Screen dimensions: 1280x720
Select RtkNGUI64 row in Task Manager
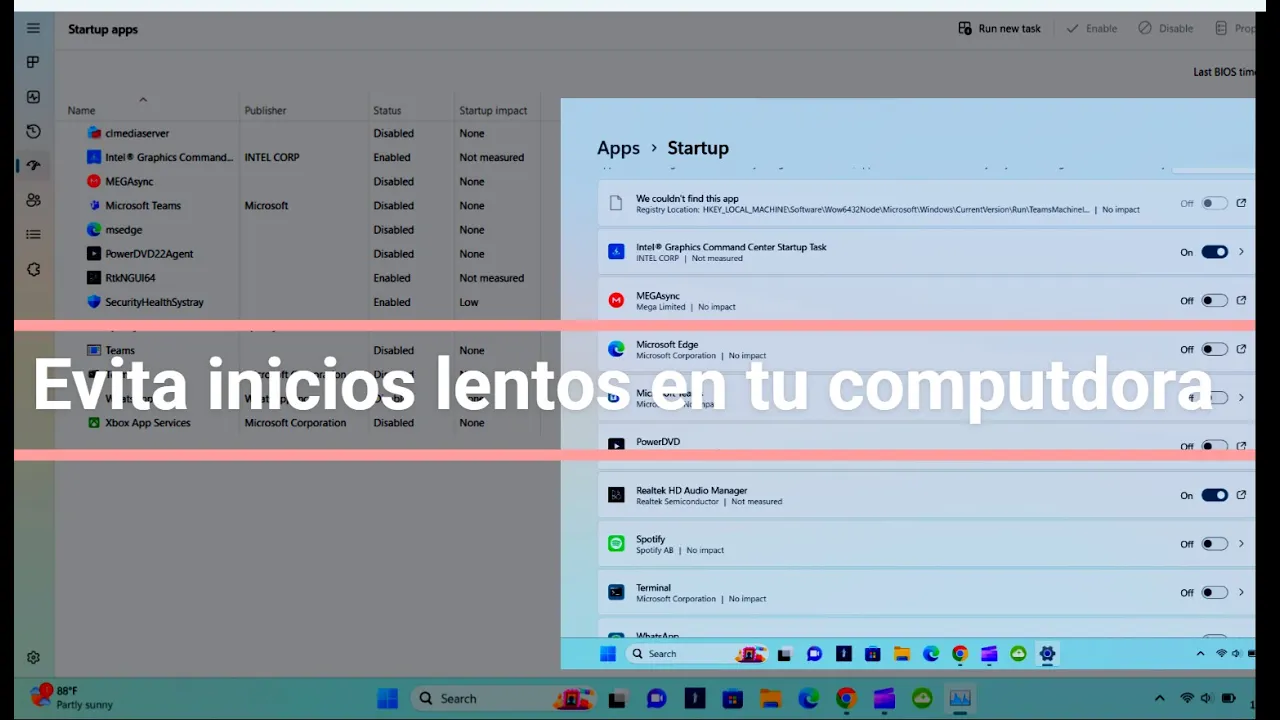click(300, 278)
